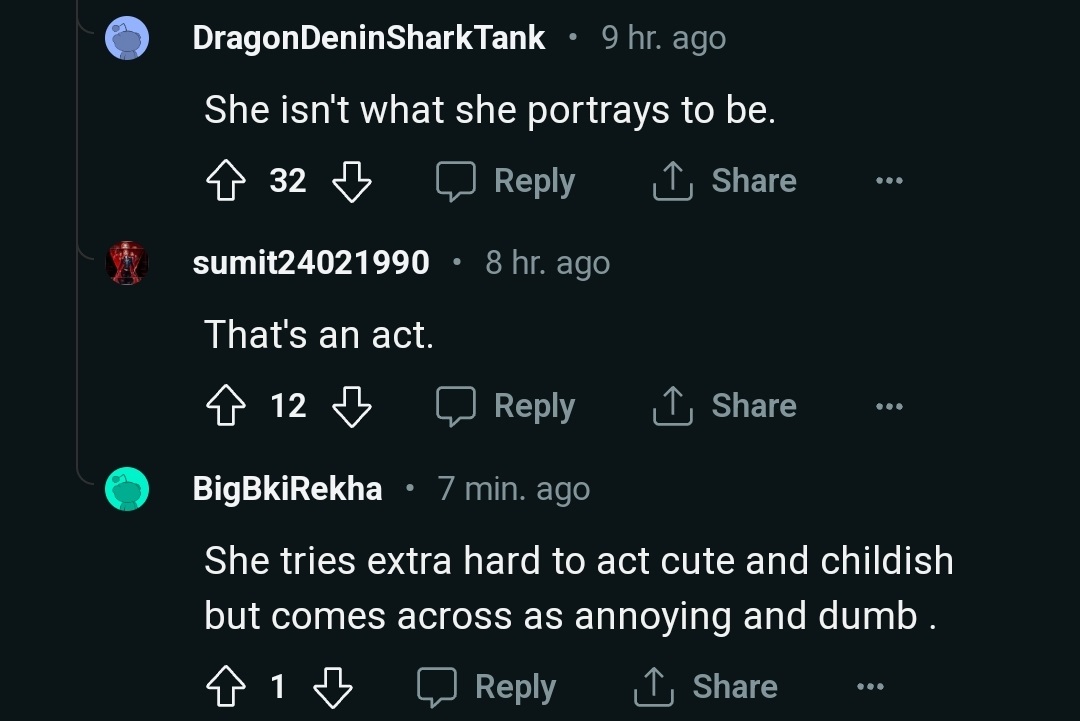The height and width of the screenshot is (721, 1080).
Task: Share BigBkiRekha's comment
Action: pos(706,687)
